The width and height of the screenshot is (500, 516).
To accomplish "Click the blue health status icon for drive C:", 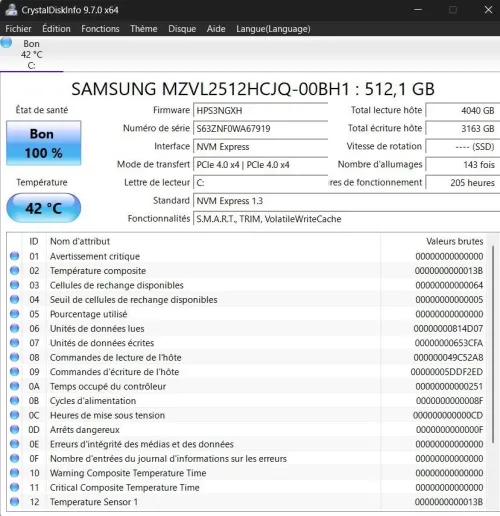I will click(x=6, y=43).
